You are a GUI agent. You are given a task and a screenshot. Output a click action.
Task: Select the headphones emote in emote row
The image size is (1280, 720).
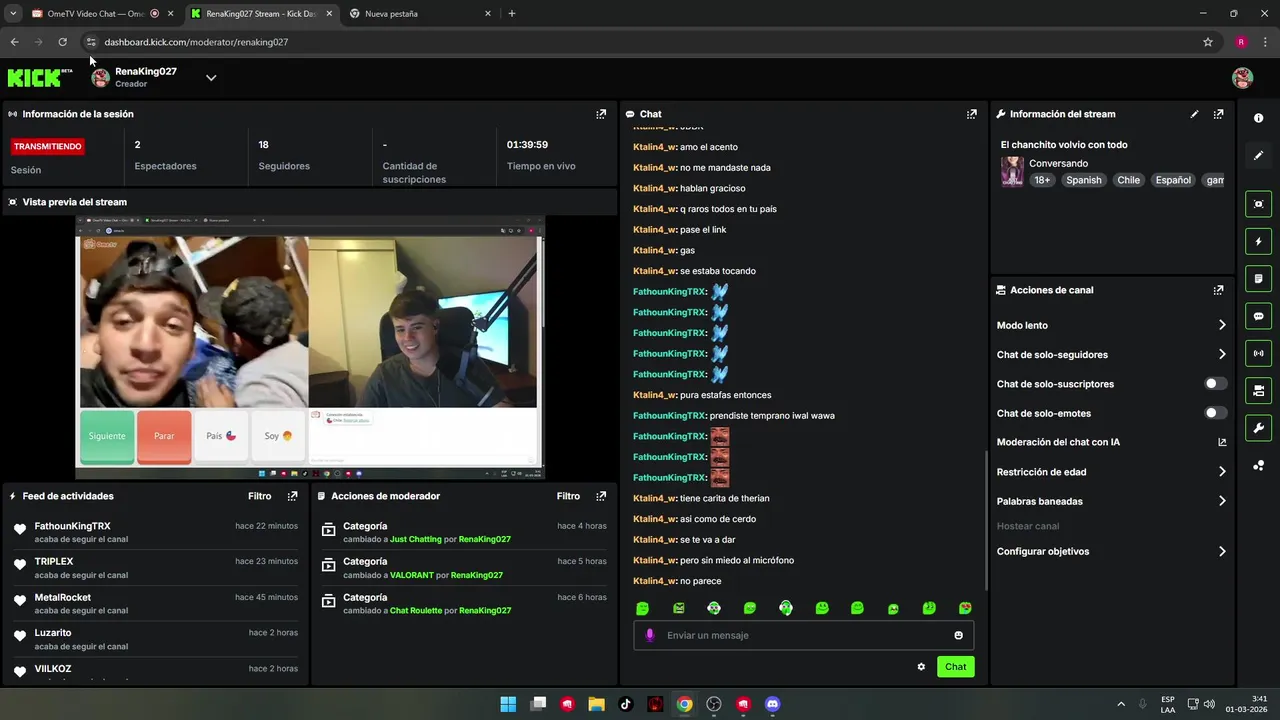[x=786, y=608]
